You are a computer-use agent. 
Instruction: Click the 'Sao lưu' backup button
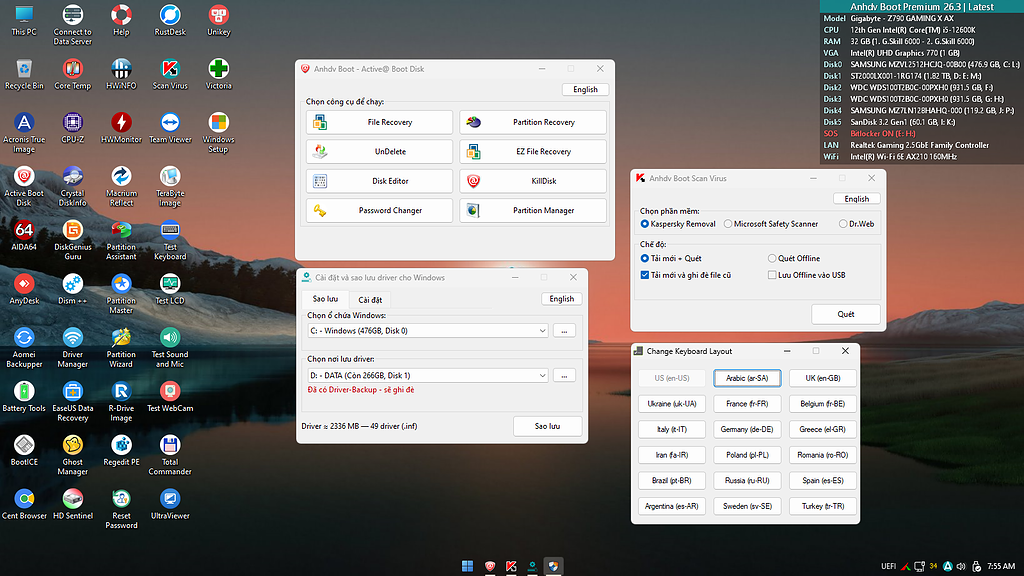(547, 426)
